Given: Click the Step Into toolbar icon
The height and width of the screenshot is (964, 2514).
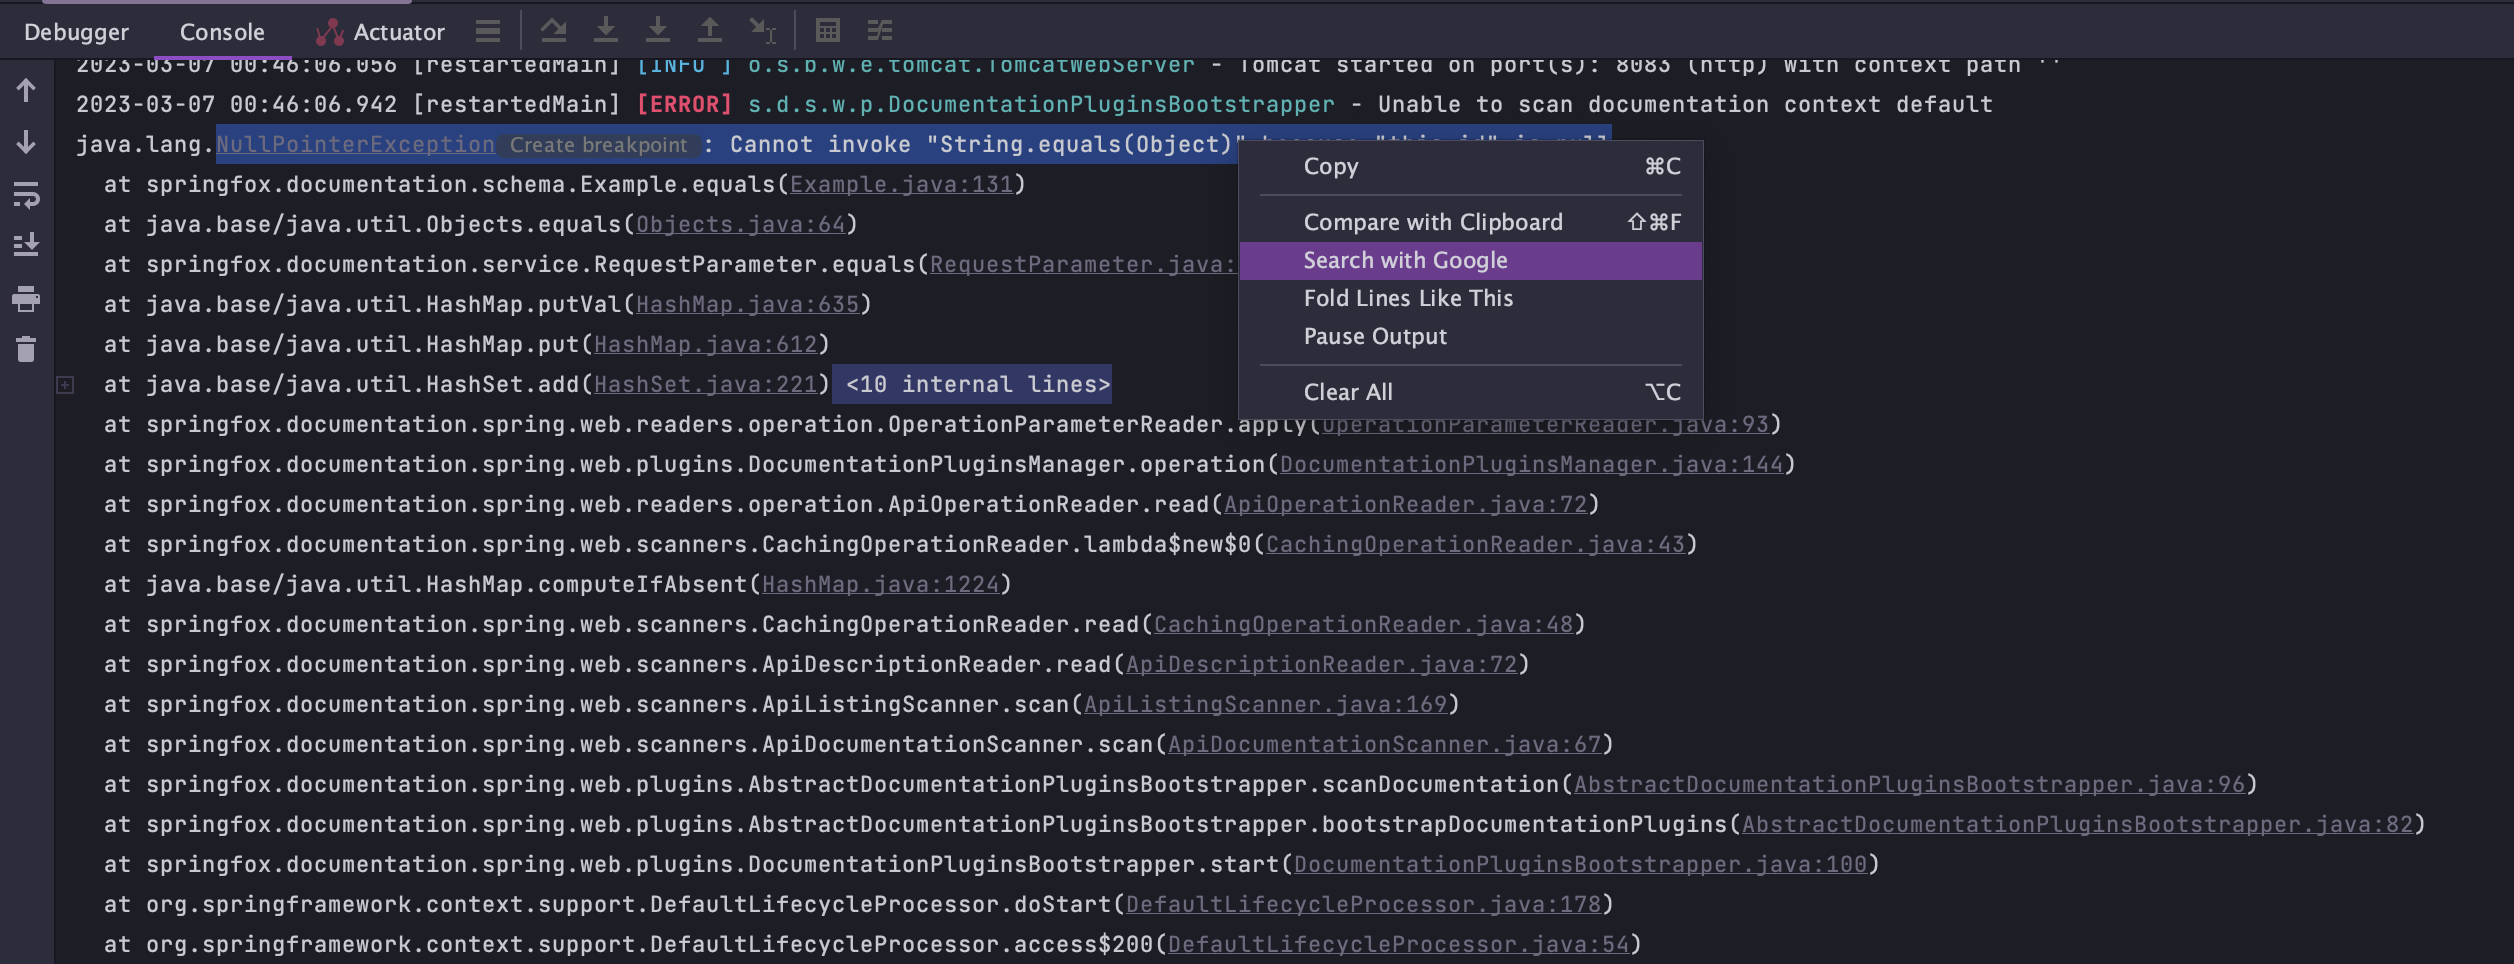Looking at the screenshot, I should tap(606, 31).
